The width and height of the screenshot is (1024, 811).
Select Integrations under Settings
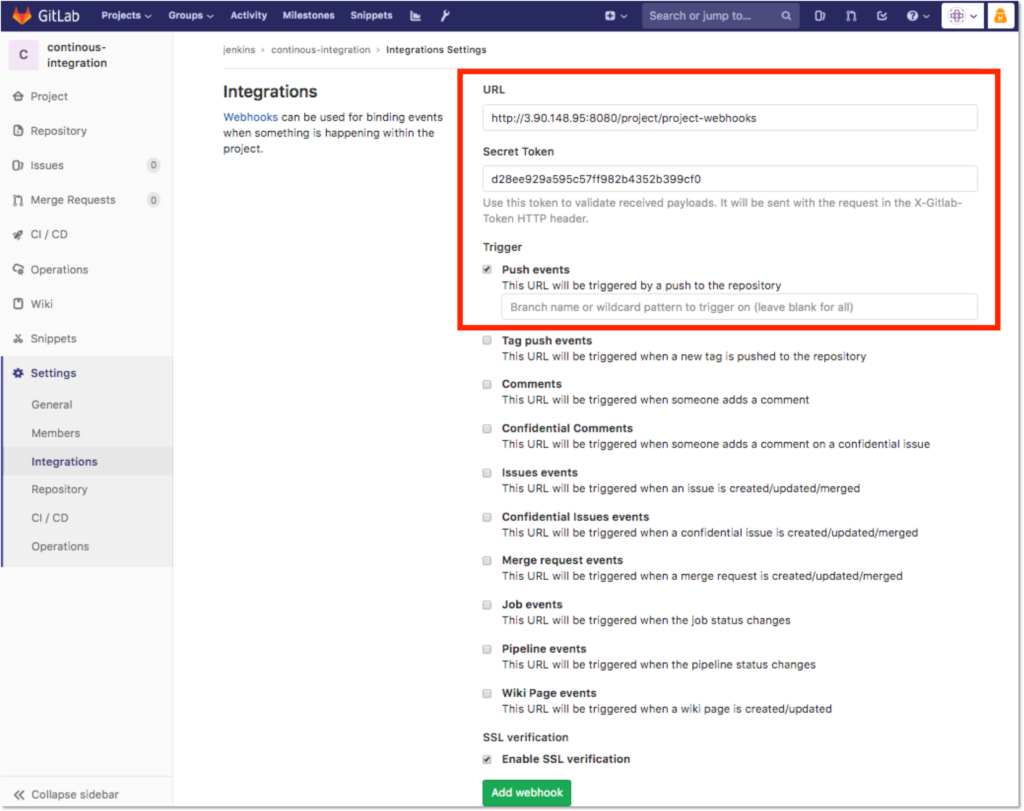[x=64, y=461]
